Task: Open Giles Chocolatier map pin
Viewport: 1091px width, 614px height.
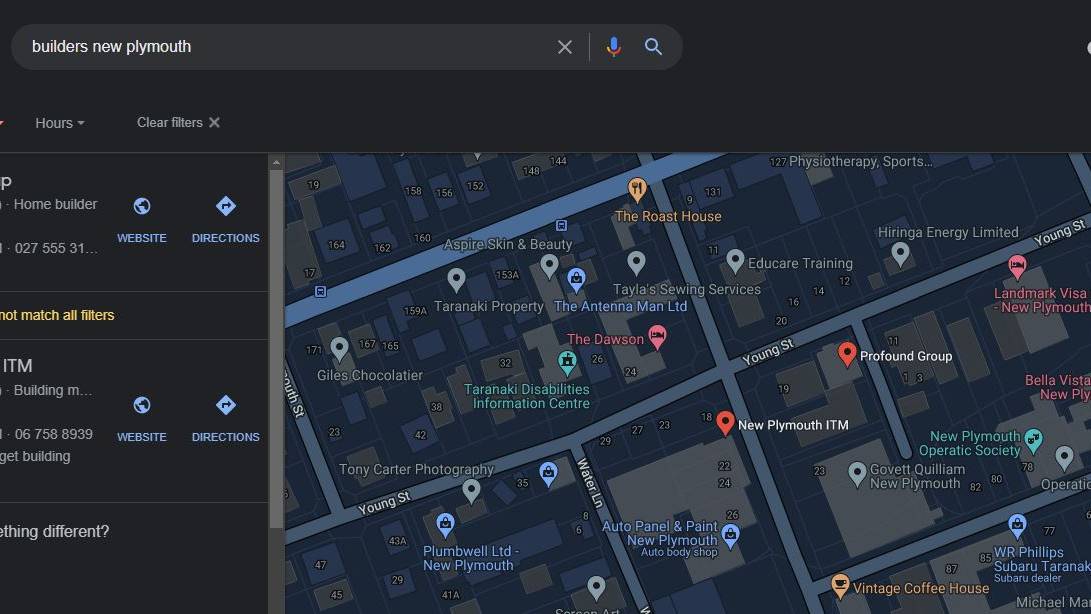Action: click(339, 348)
